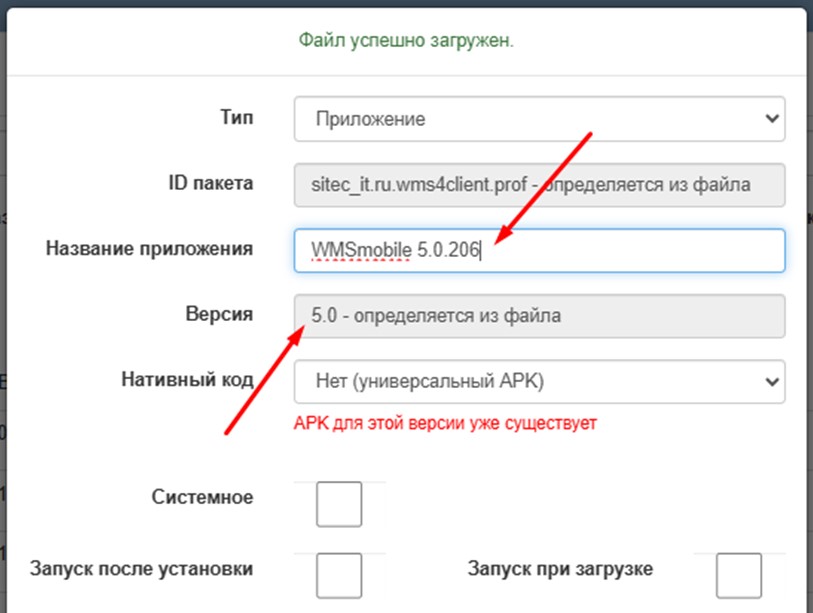Viewport: 813px width, 613px height.
Task: Click the Запуск при загрузке label
Action: 560,569
